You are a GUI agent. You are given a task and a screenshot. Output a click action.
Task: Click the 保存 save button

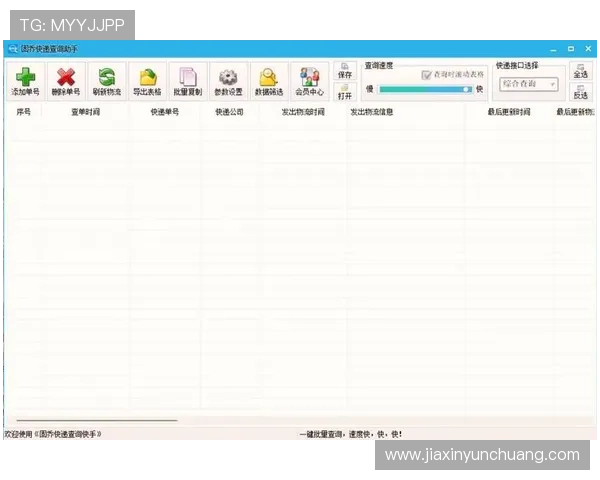coord(345,71)
